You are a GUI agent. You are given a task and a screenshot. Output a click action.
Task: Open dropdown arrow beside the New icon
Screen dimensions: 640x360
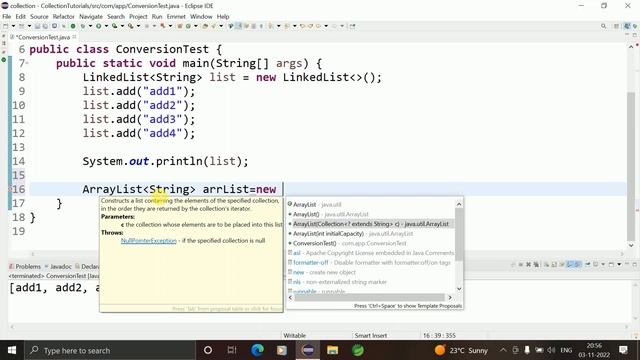(13, 26)
